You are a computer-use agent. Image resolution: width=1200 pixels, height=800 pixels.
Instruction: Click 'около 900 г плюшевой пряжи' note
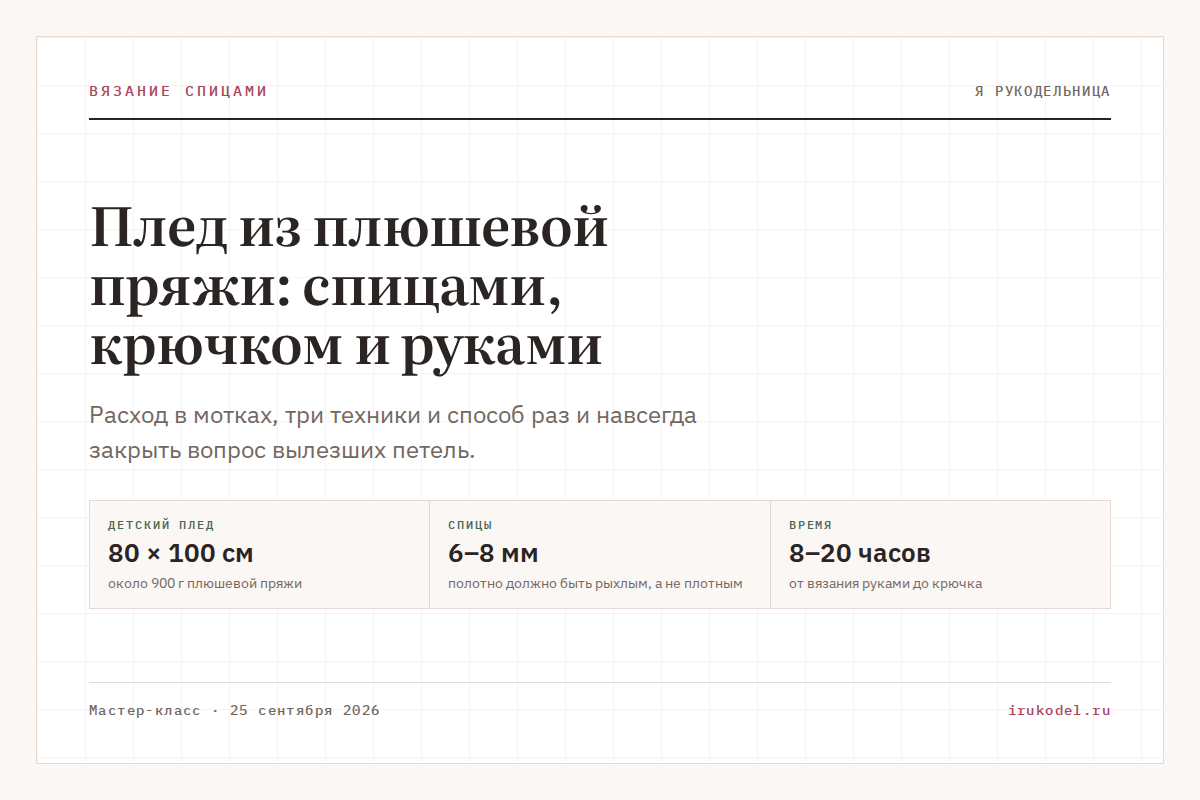click(x=205, y=583)
